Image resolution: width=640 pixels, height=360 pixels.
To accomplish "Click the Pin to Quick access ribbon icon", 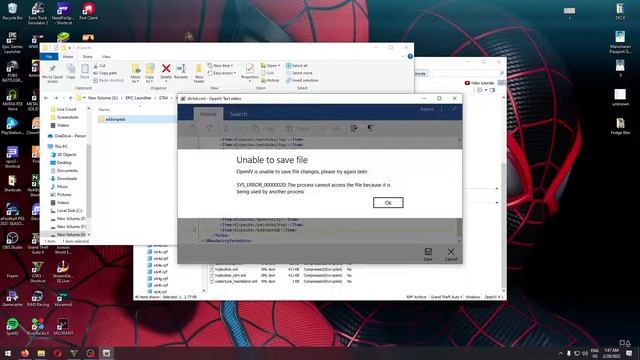I will tap(52, 73).
